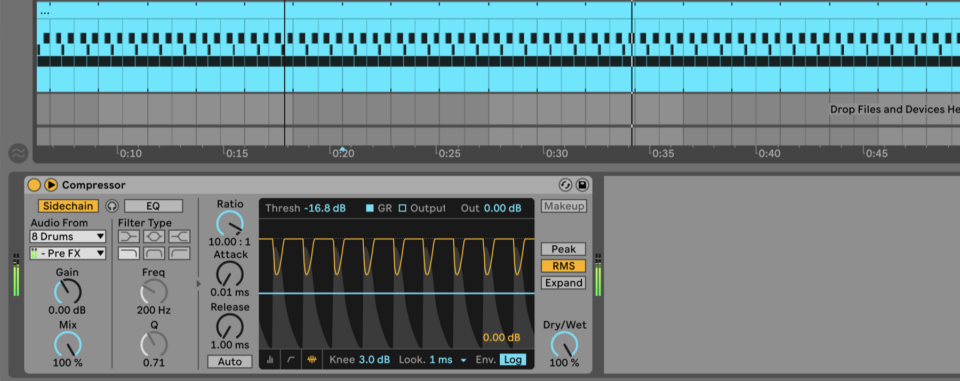
Task: Enable the Output display checkbox
Action: (402, 208)
